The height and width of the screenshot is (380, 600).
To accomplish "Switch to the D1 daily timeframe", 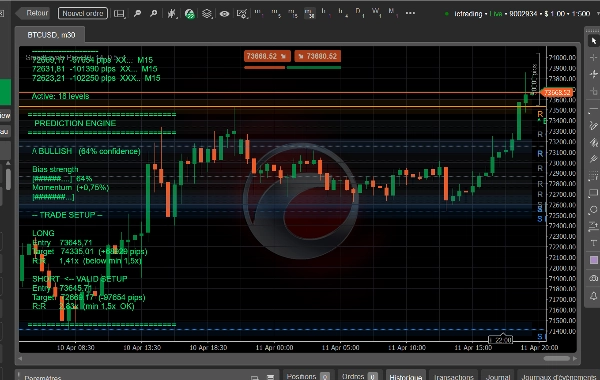I will pos(359,12).
